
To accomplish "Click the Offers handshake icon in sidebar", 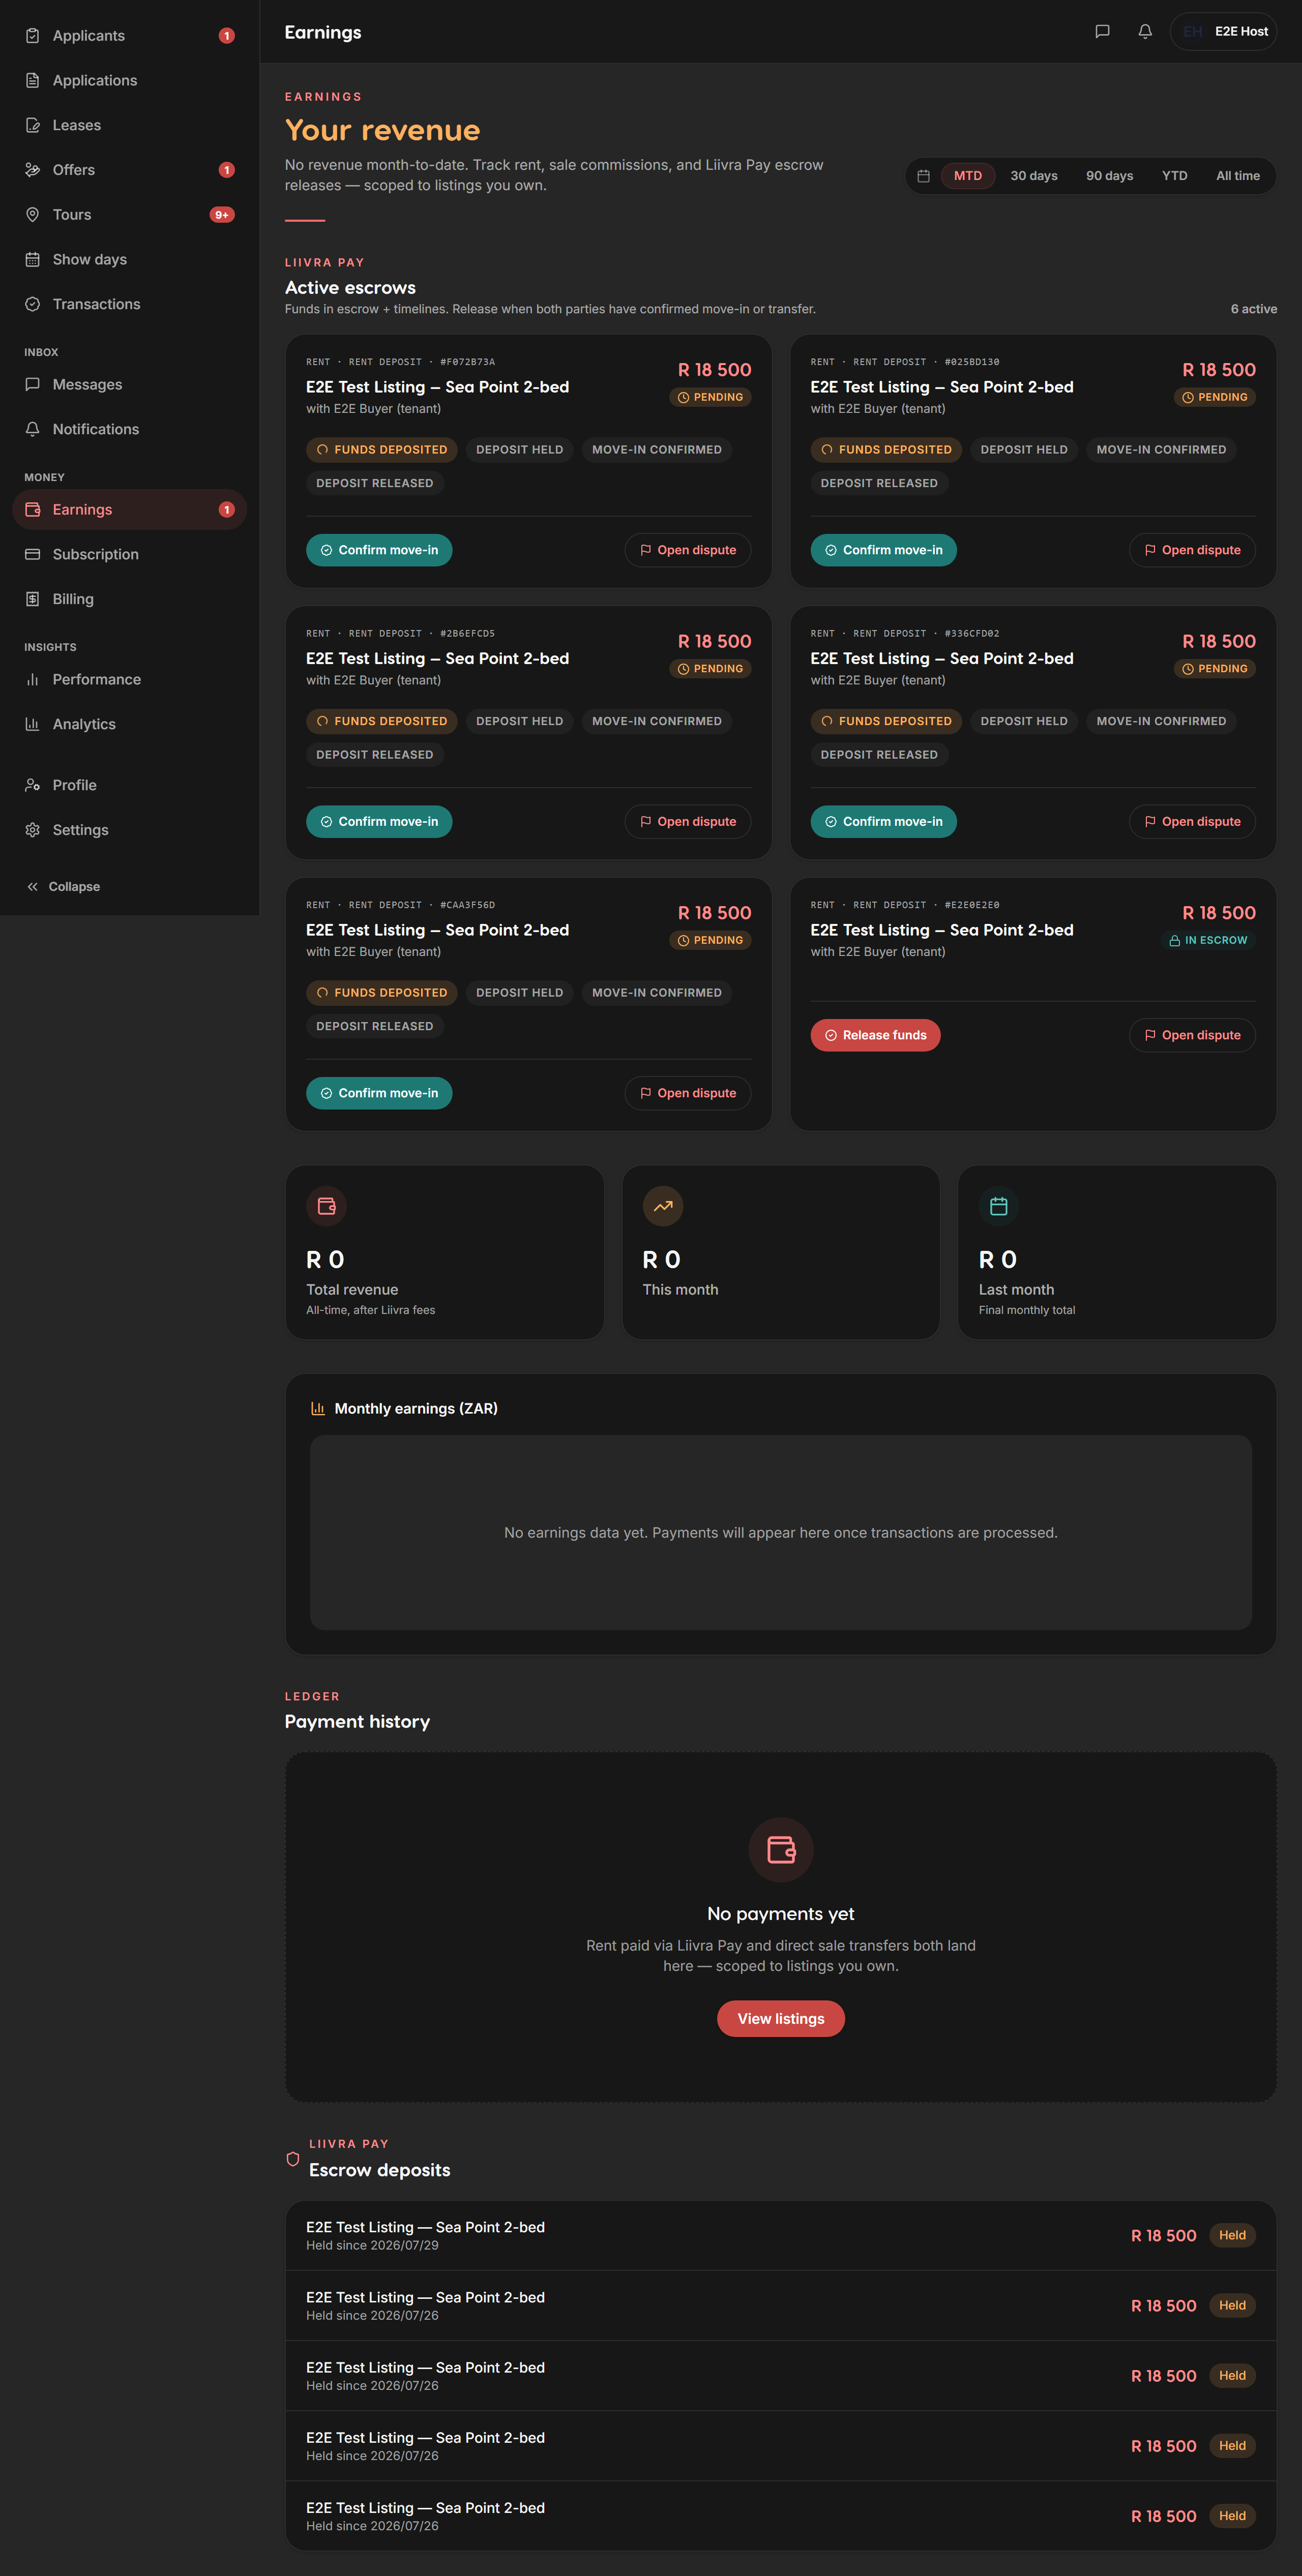I will 33,170.
